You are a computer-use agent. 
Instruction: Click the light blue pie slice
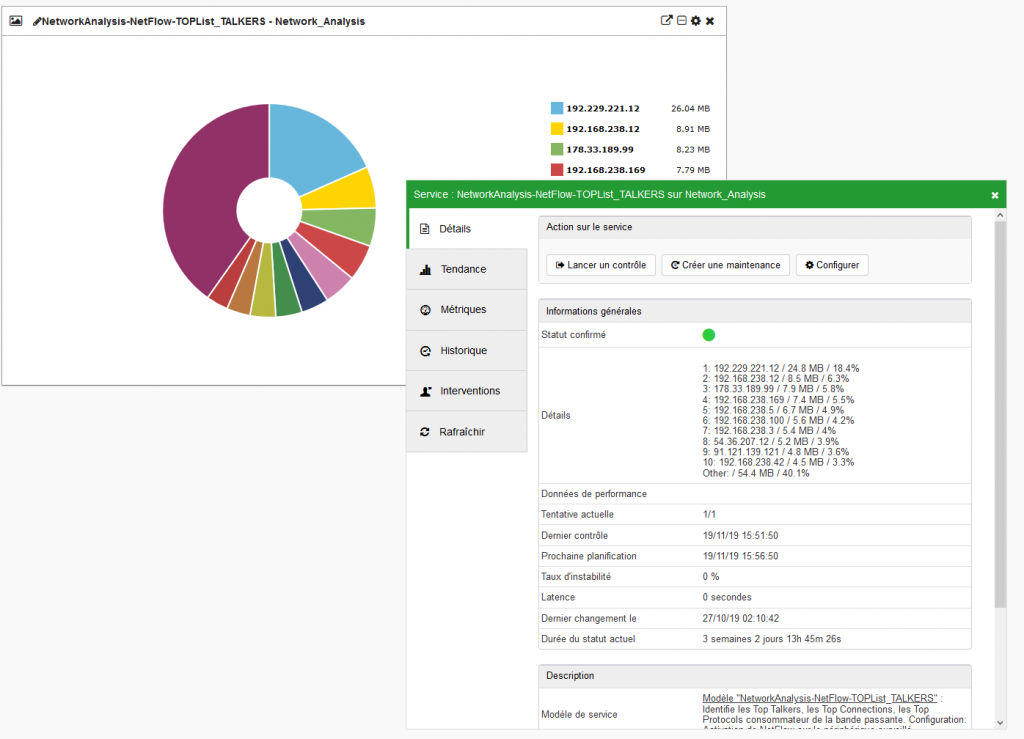coord(310,147)
